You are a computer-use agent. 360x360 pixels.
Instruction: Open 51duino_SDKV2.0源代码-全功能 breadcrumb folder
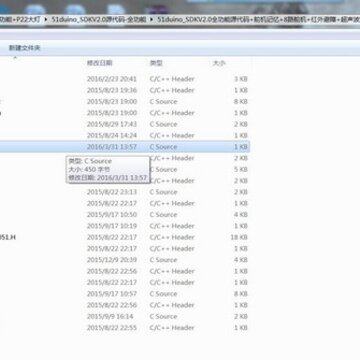[x=99, y=19]
